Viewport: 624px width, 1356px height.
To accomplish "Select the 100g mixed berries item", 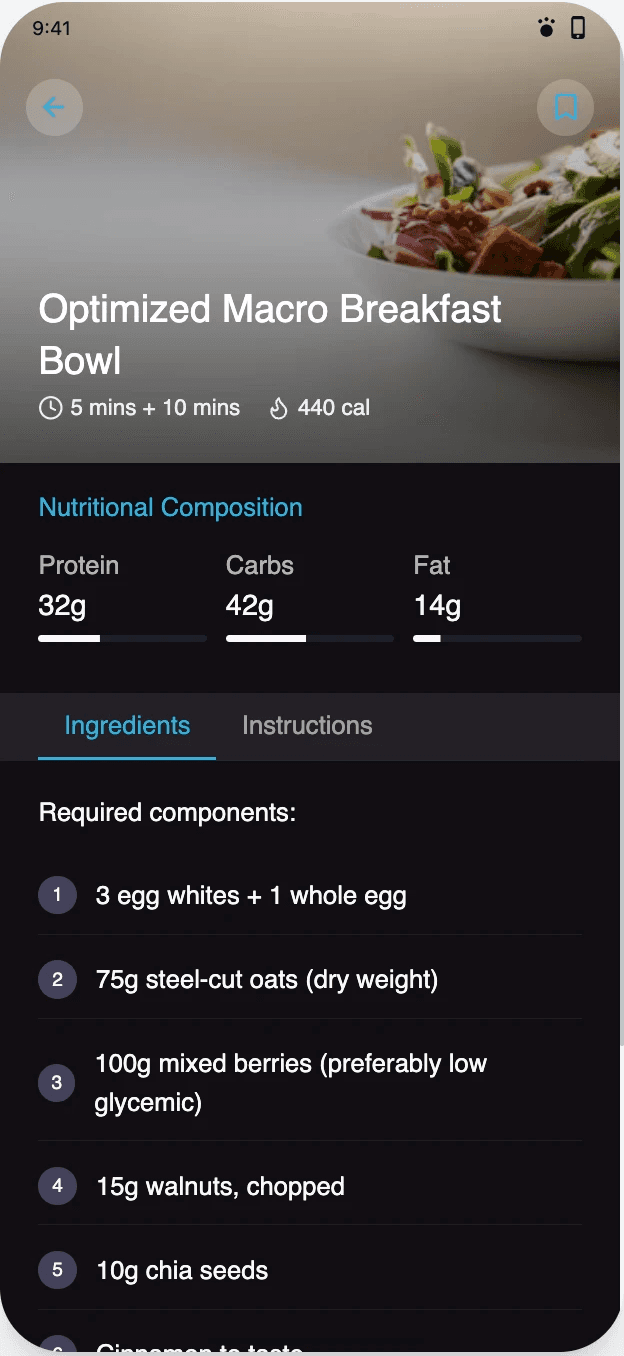I will (x=310, y=1082).
